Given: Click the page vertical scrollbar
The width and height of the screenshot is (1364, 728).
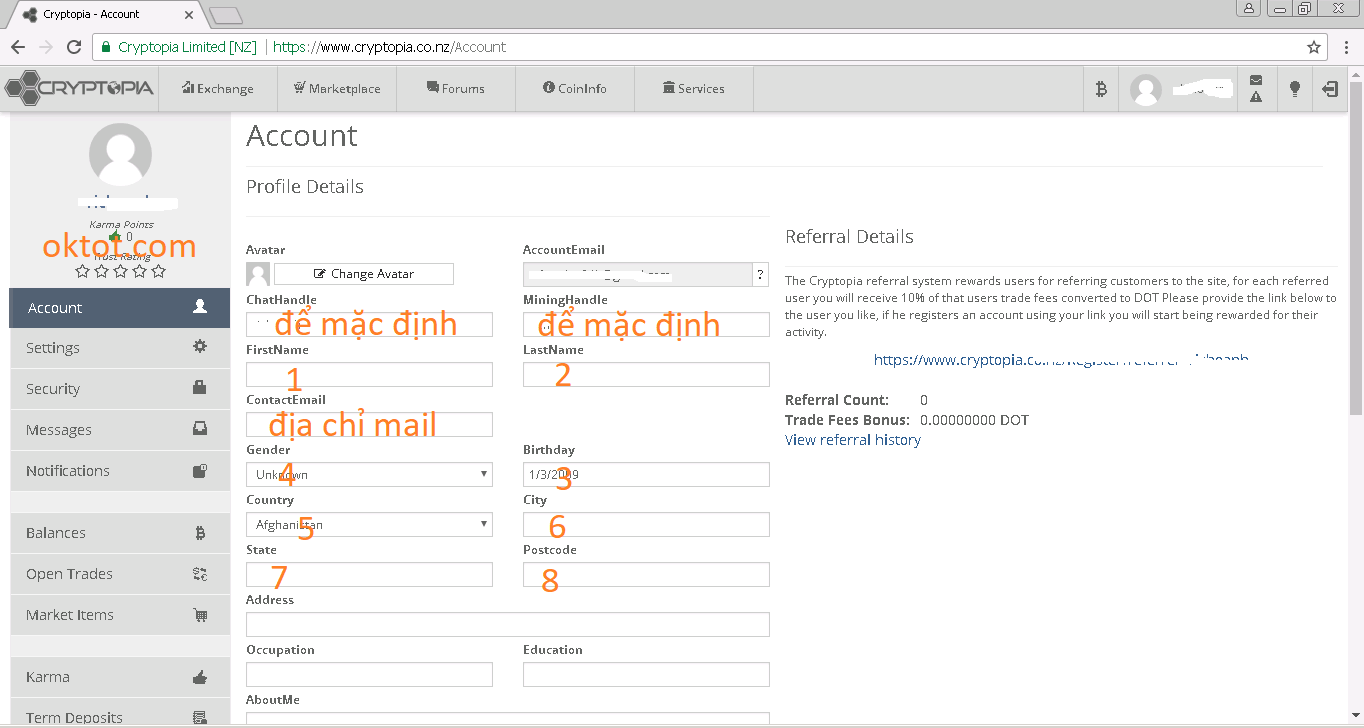Looking at the screenshot, I should [x=1355, y=300].
